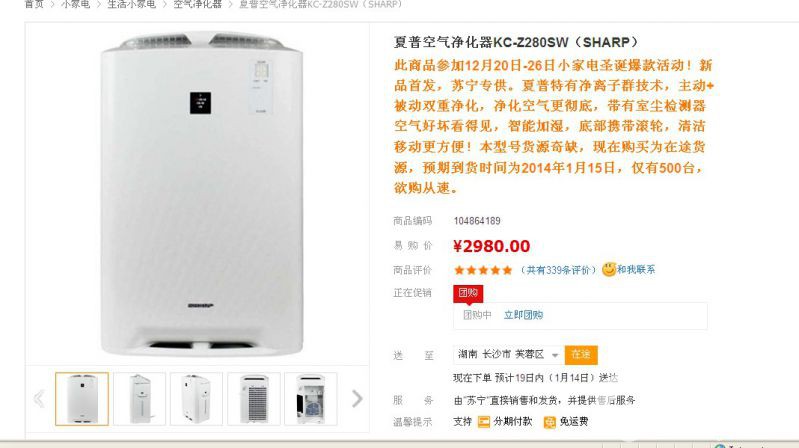Select the fifth open-back product thumbnail

311,399
